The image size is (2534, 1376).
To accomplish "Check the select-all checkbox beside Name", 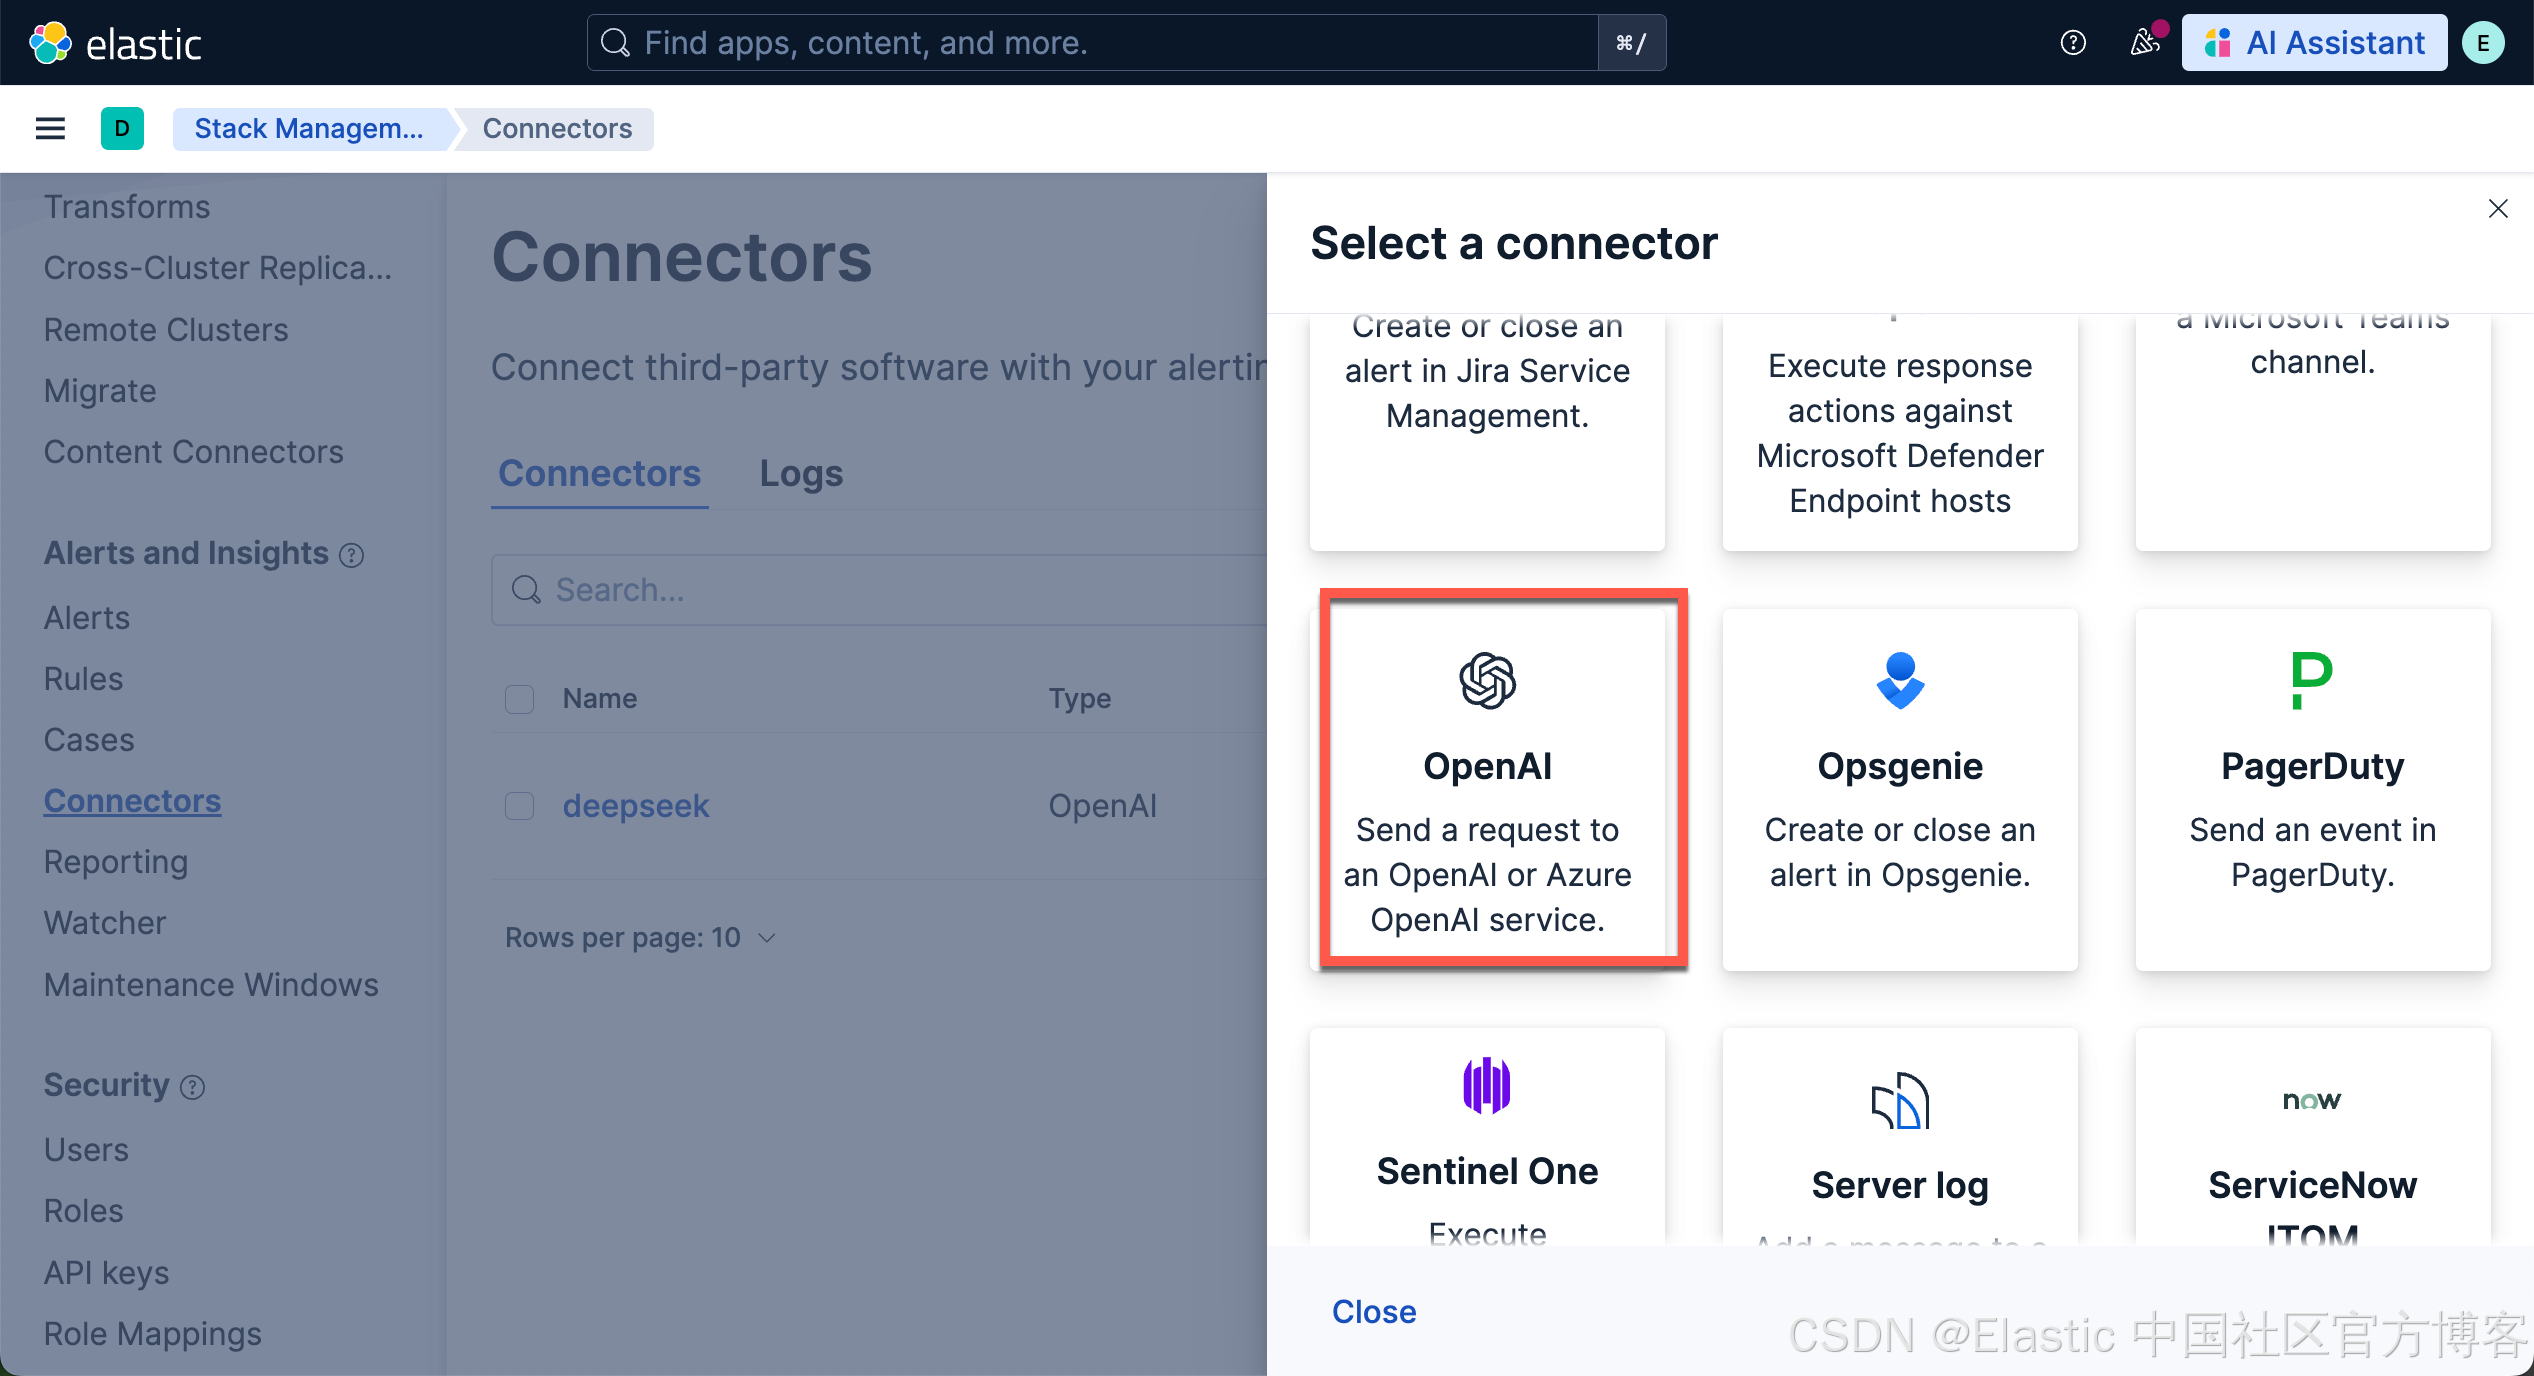I will tap(519, 699).
